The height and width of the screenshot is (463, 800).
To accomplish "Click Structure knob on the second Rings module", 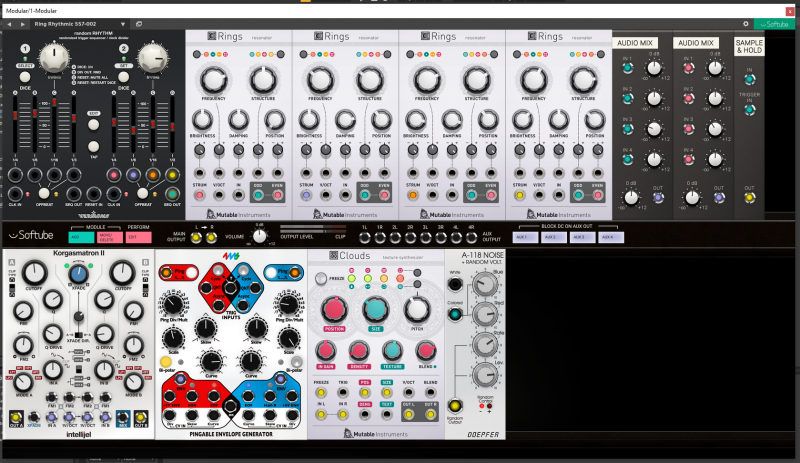I will [369, 80].
